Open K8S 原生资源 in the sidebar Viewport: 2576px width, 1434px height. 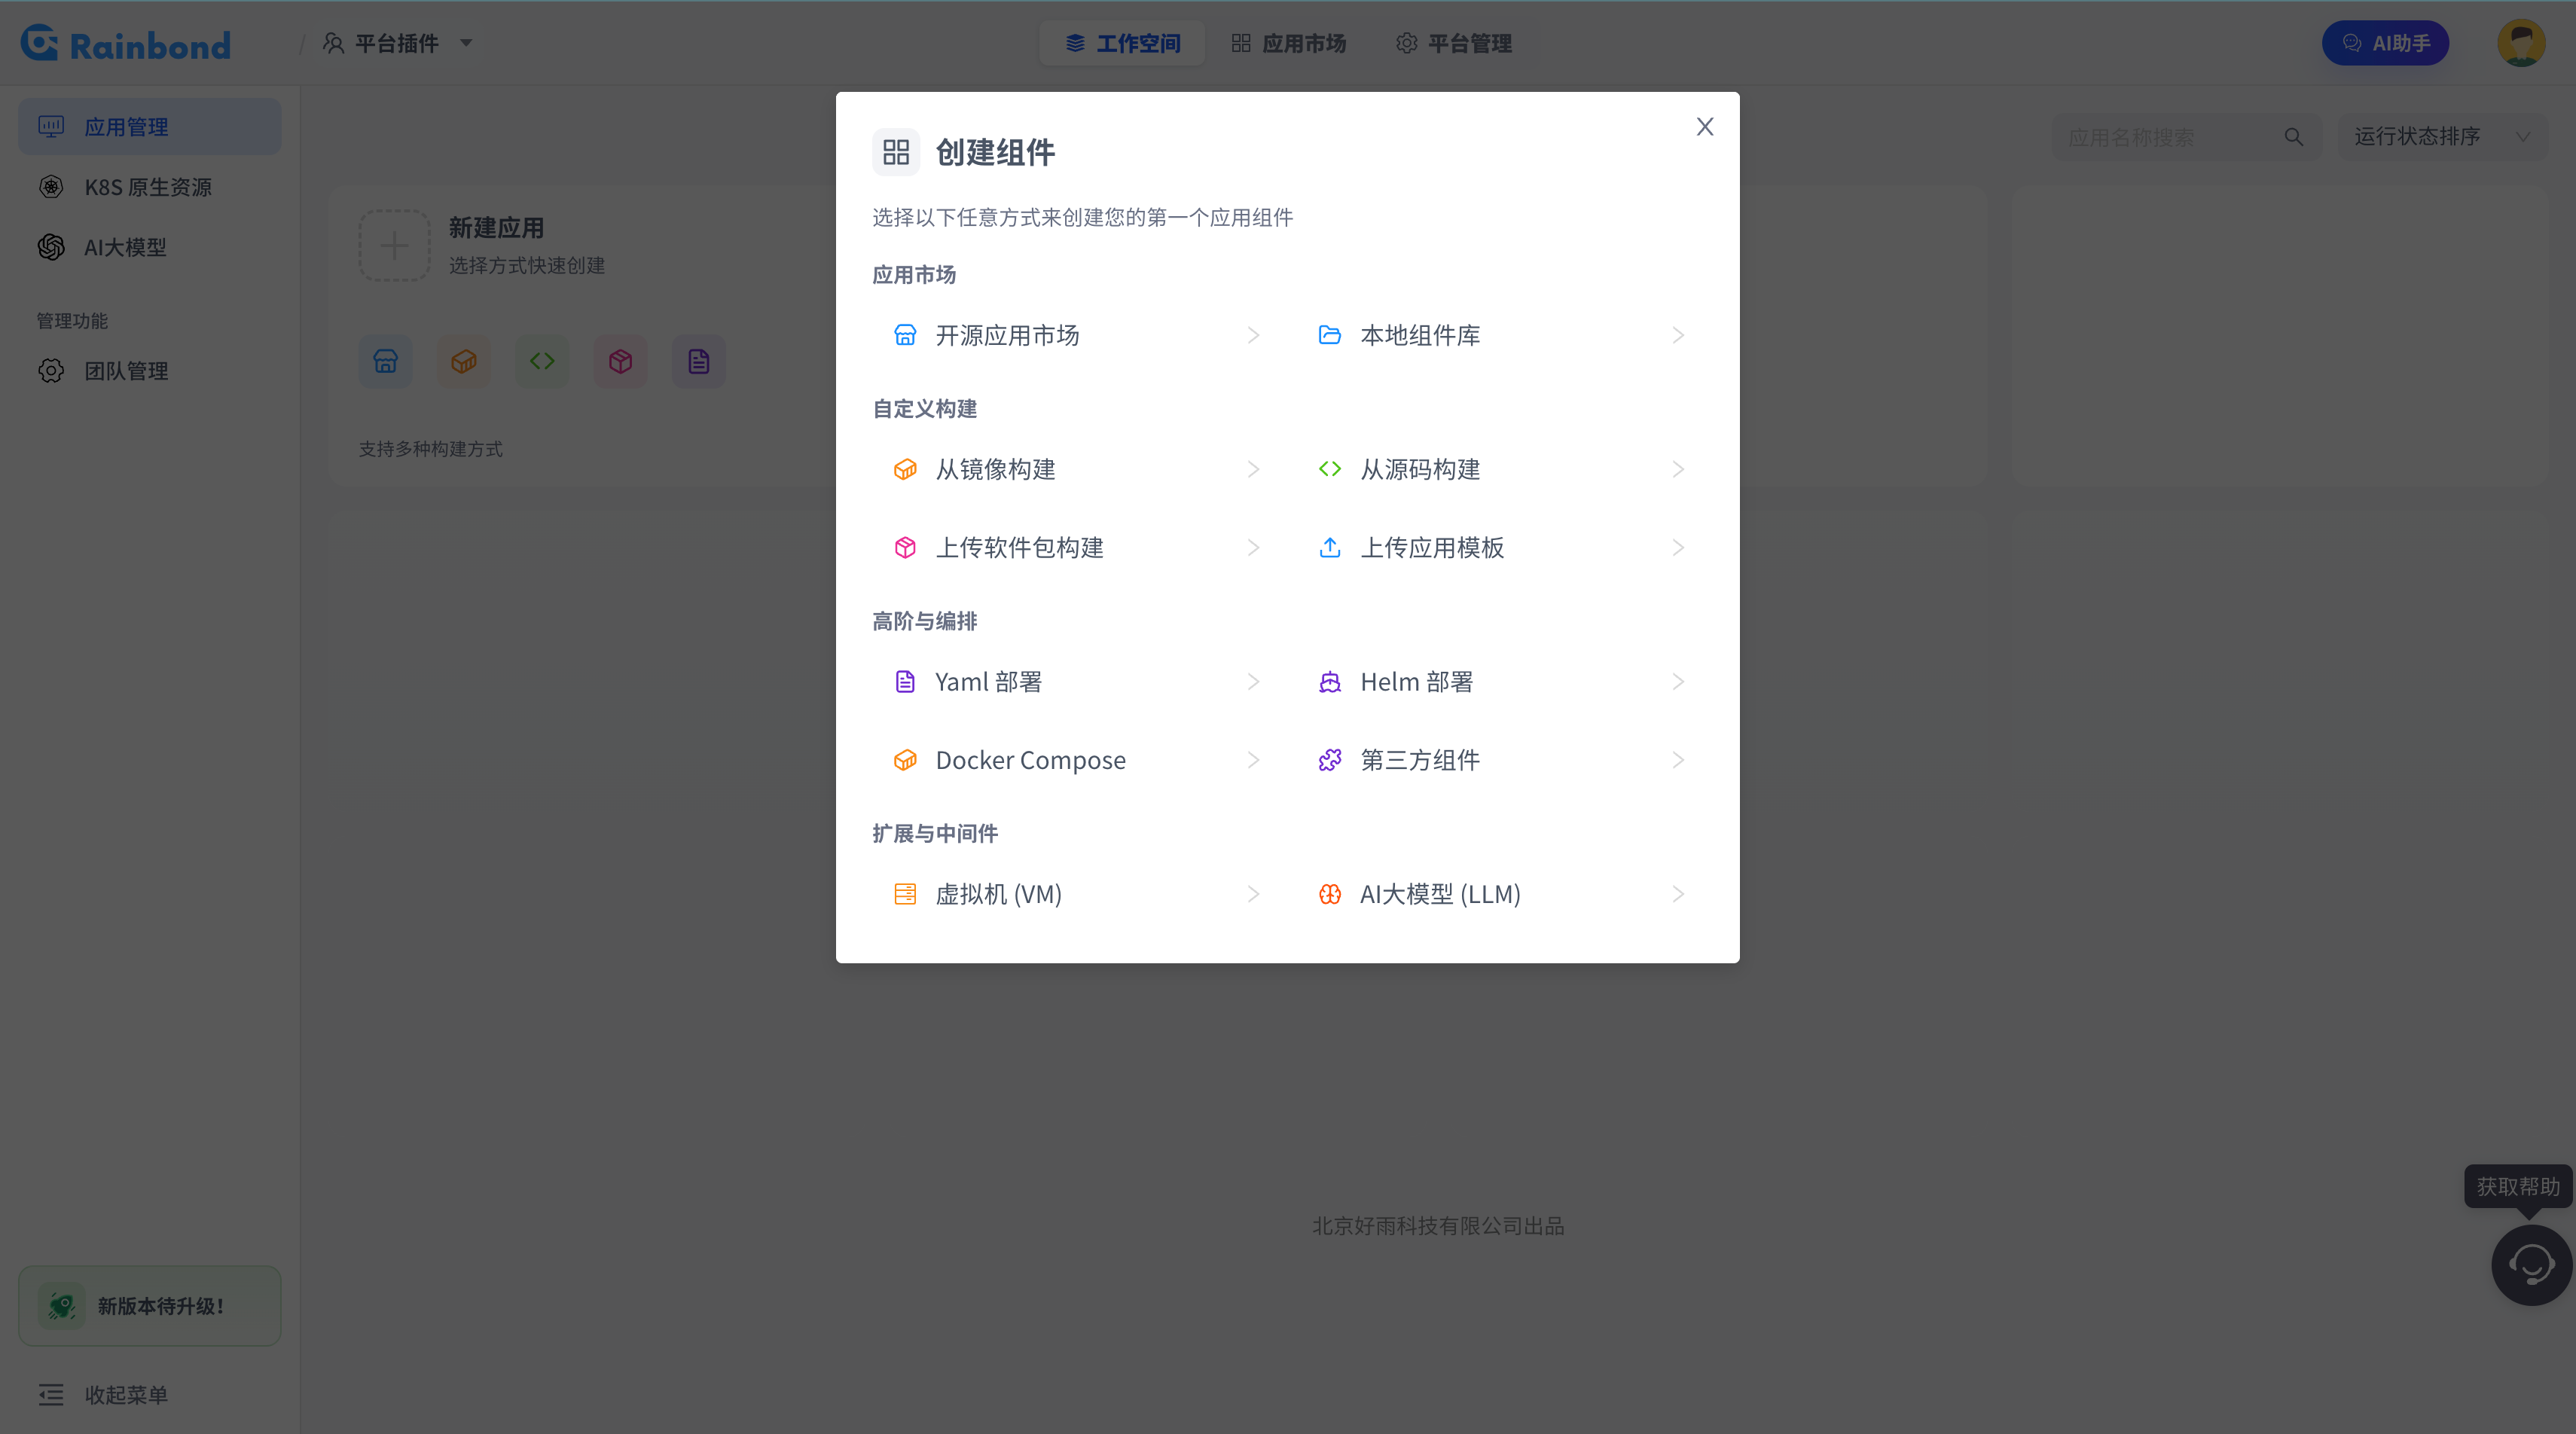pos(150,187)
